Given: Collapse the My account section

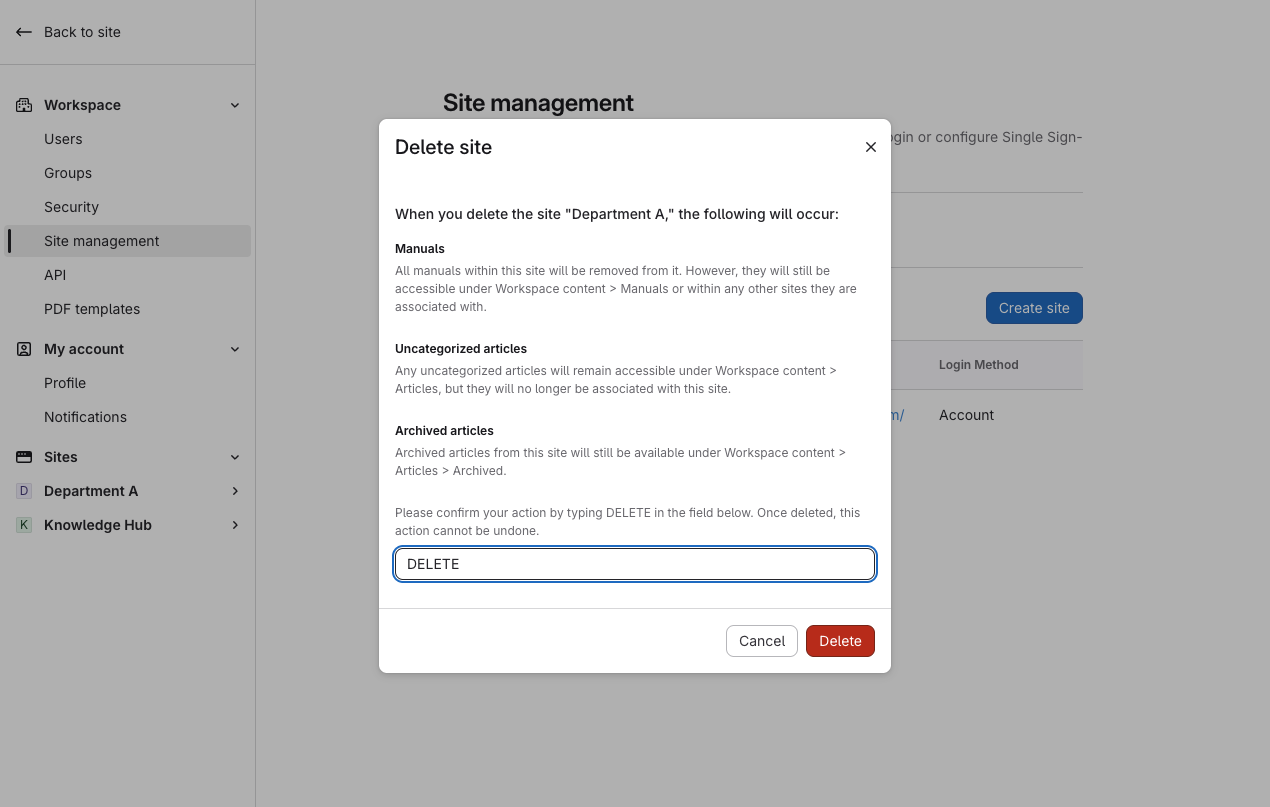Looking at the screenshot, I should (234, 348).
